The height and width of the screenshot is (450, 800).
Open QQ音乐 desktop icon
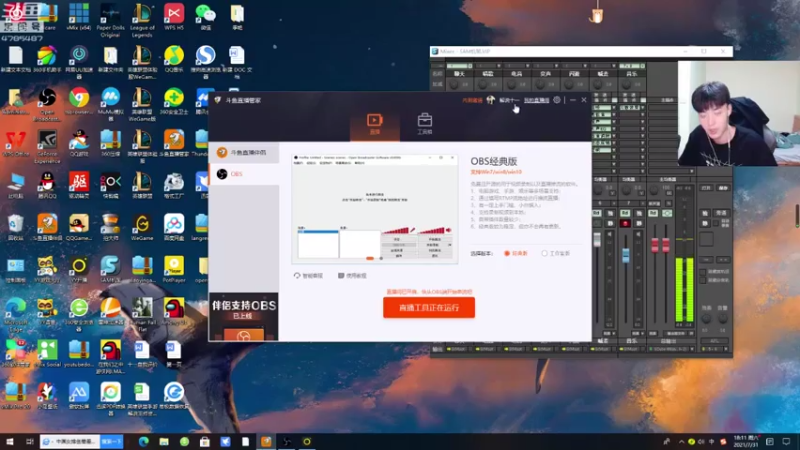(173, 59)
